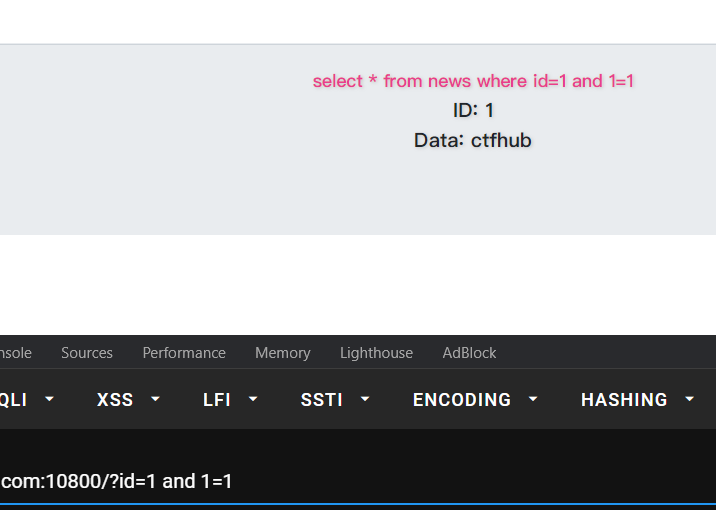Image resolution: width=716 pixels, height=510 pixels.
Task: Open the Memory tab
Action: [x=283, y=352]
